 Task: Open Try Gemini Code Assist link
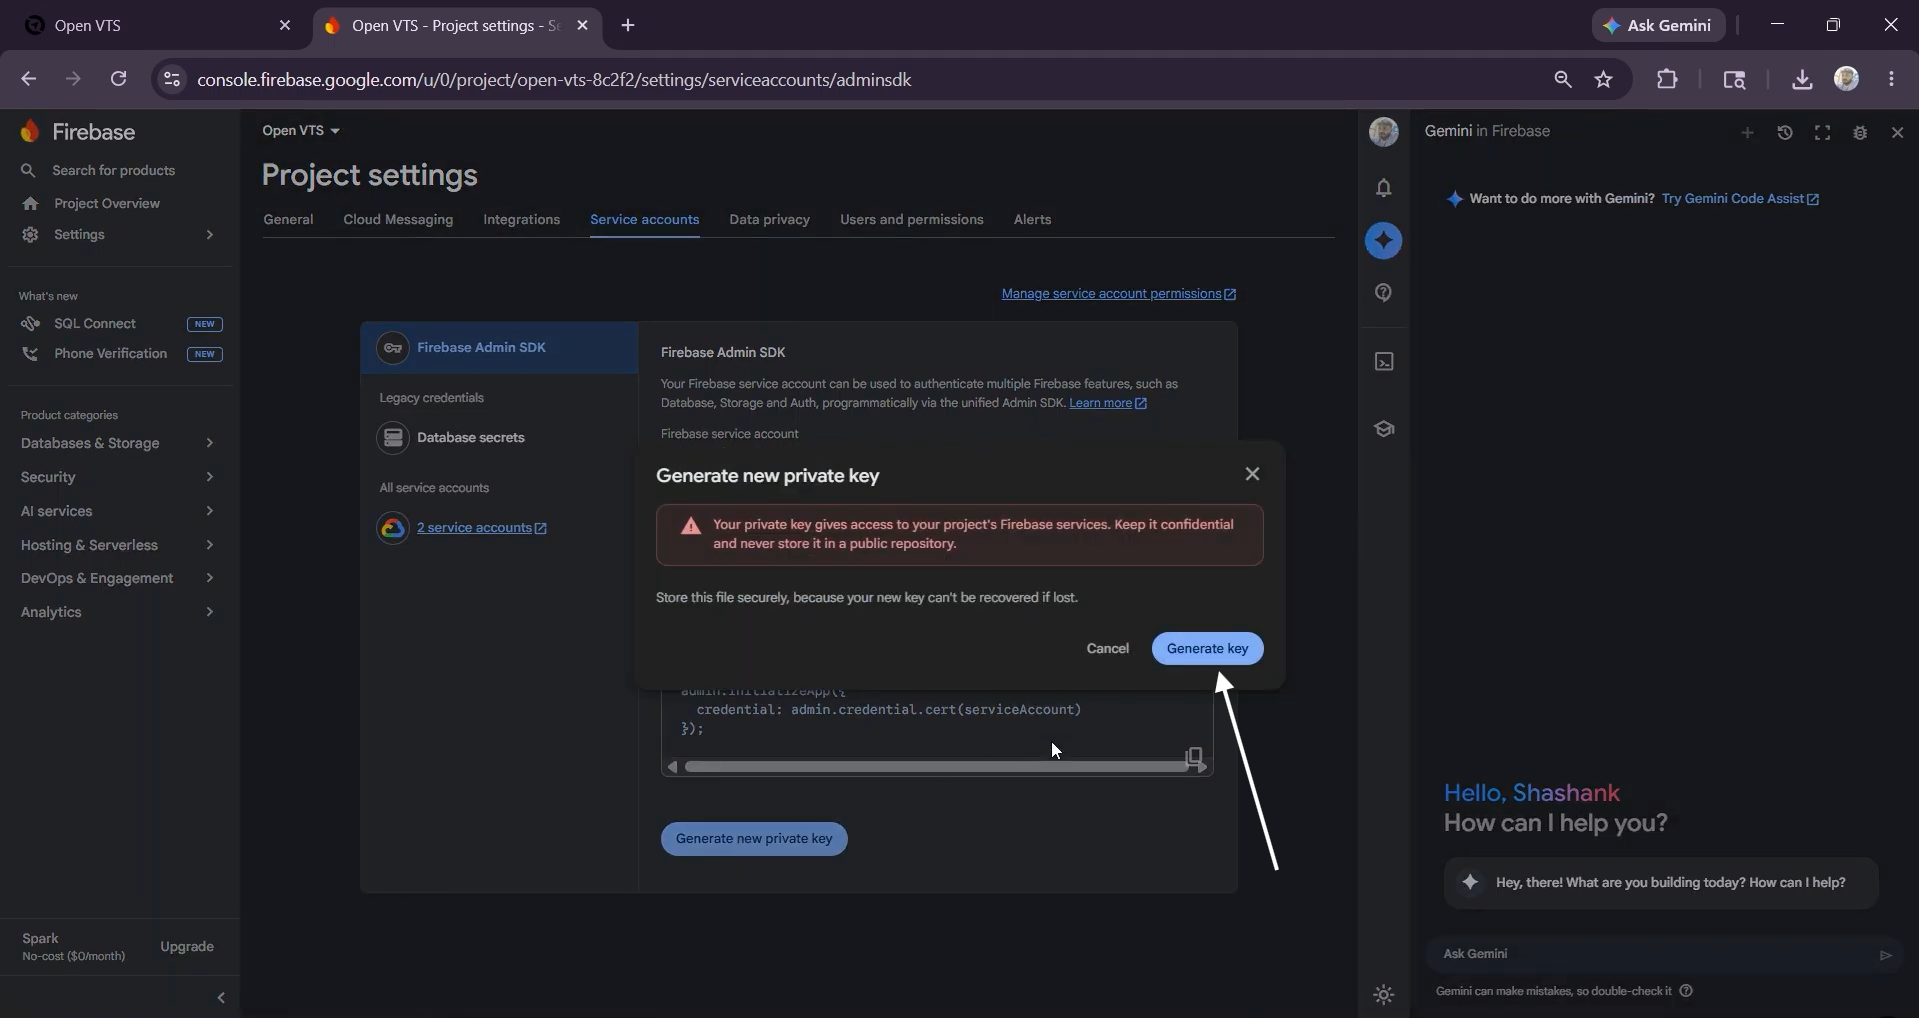[1740, 199]
